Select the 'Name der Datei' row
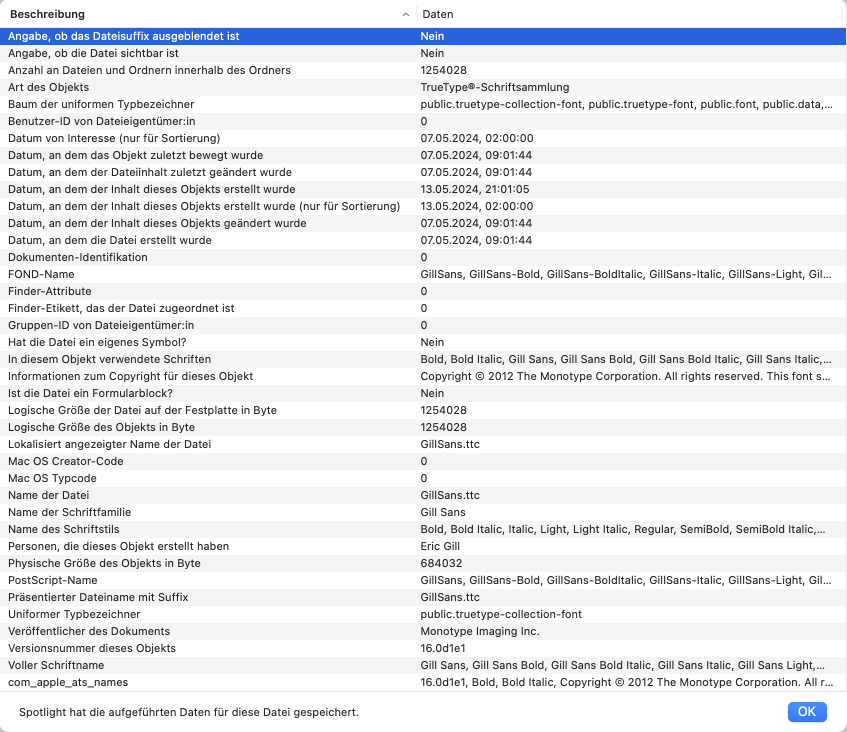Viewport: 847px width, 732px height. 424,495
